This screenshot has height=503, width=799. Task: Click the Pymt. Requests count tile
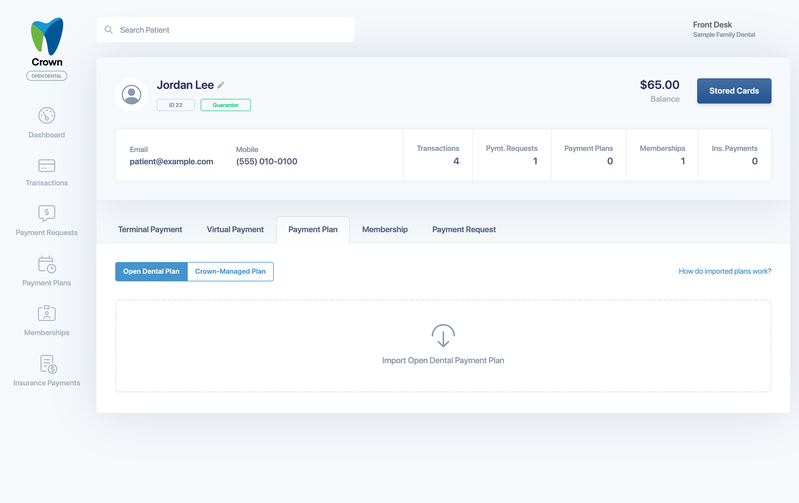pos(512,155)
